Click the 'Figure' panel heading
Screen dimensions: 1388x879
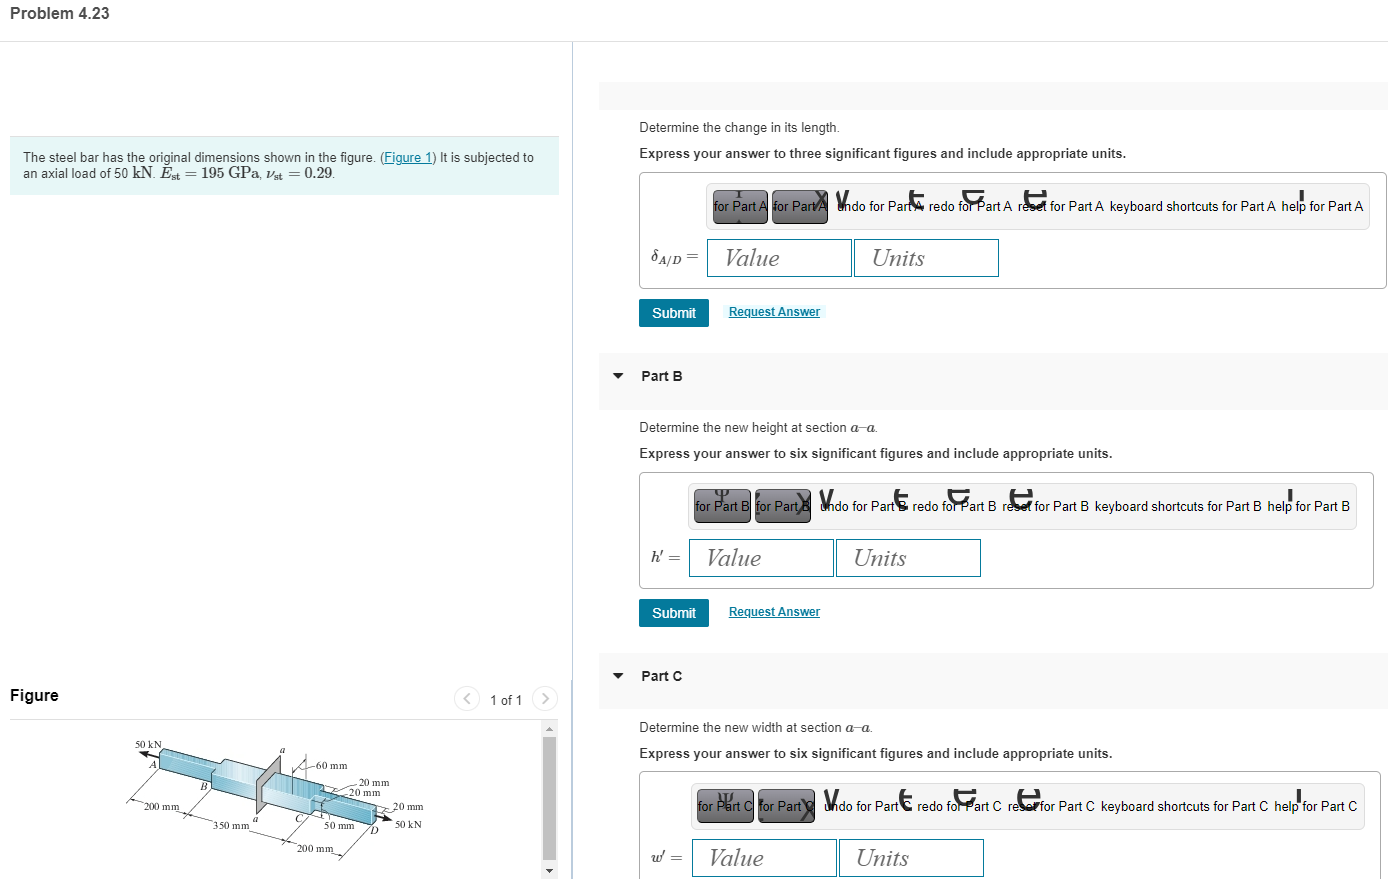coord(34,695)
